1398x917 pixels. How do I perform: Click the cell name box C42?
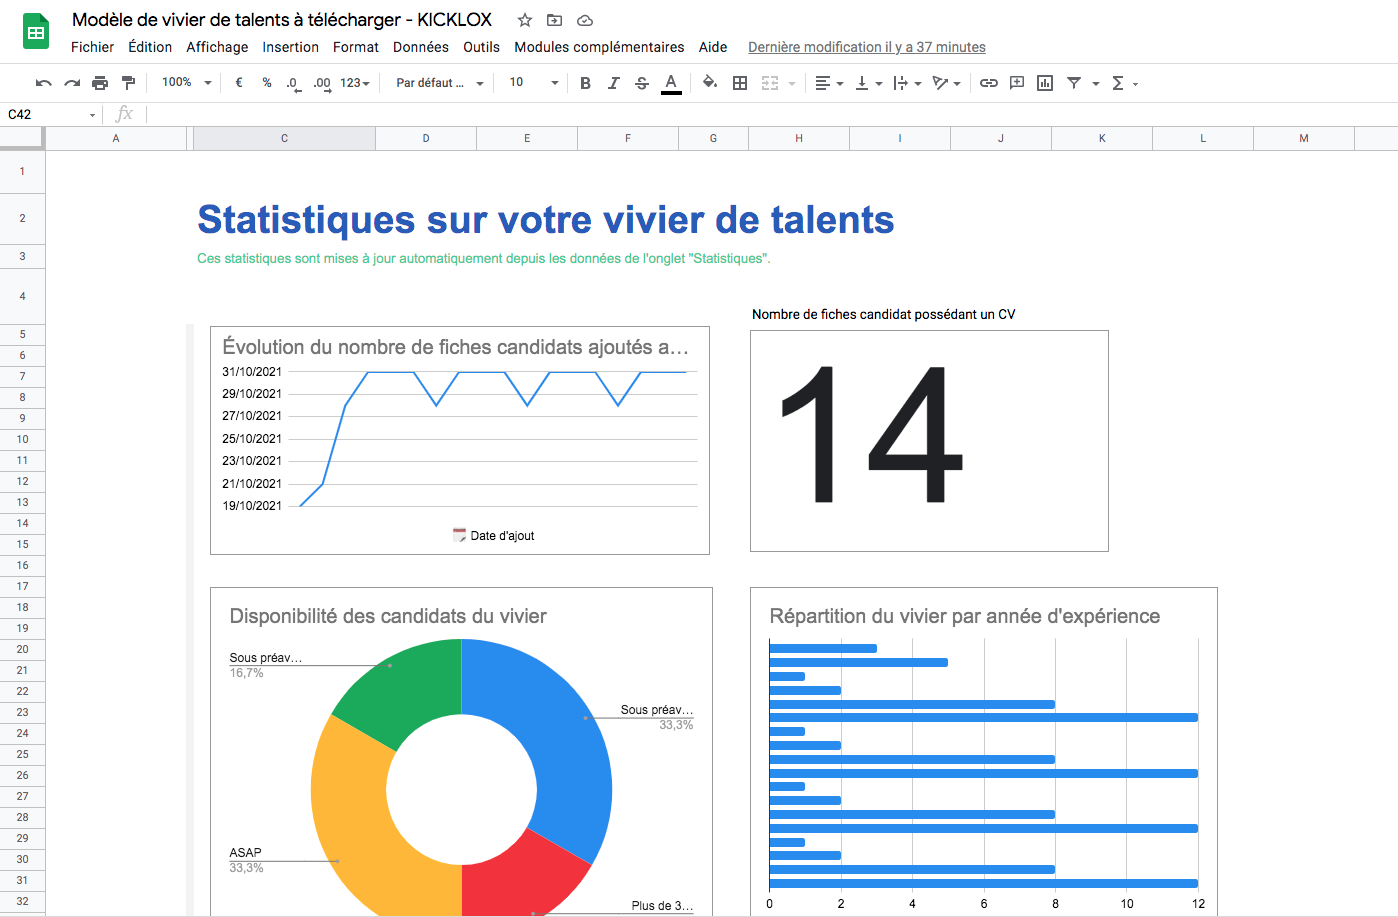50,114
